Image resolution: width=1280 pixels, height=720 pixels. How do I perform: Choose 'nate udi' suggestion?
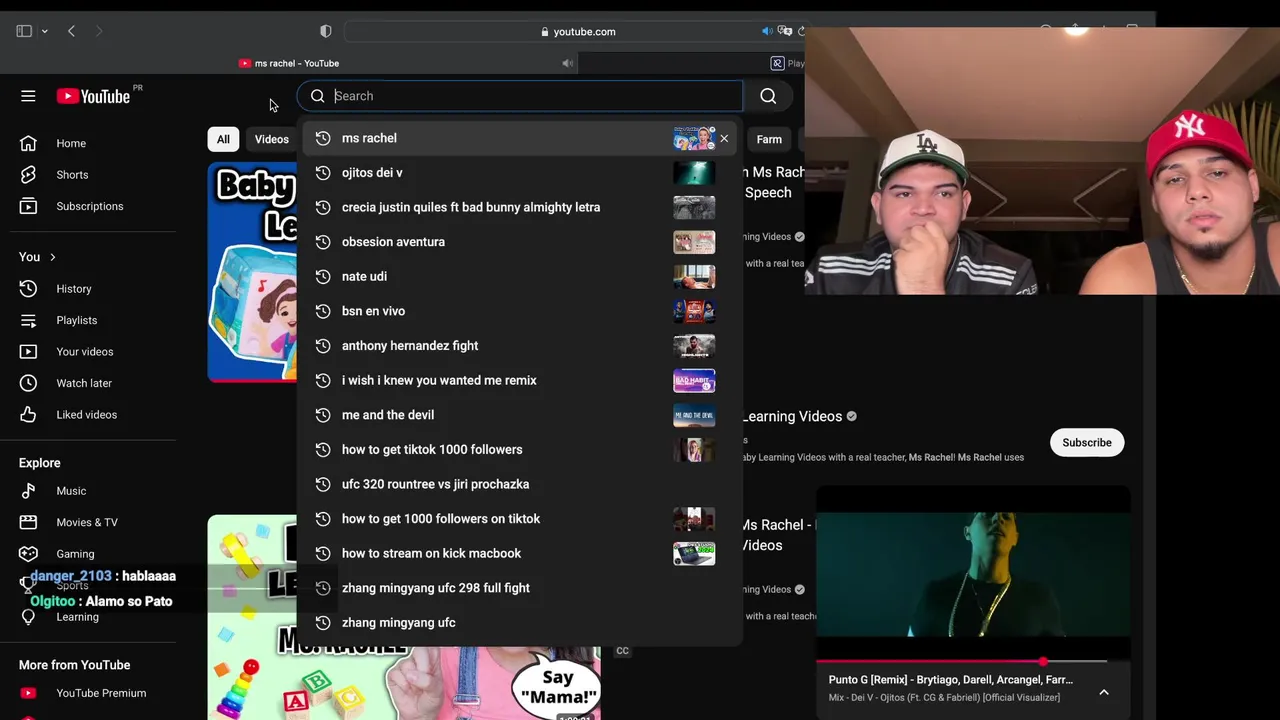[x=519, y=276]
